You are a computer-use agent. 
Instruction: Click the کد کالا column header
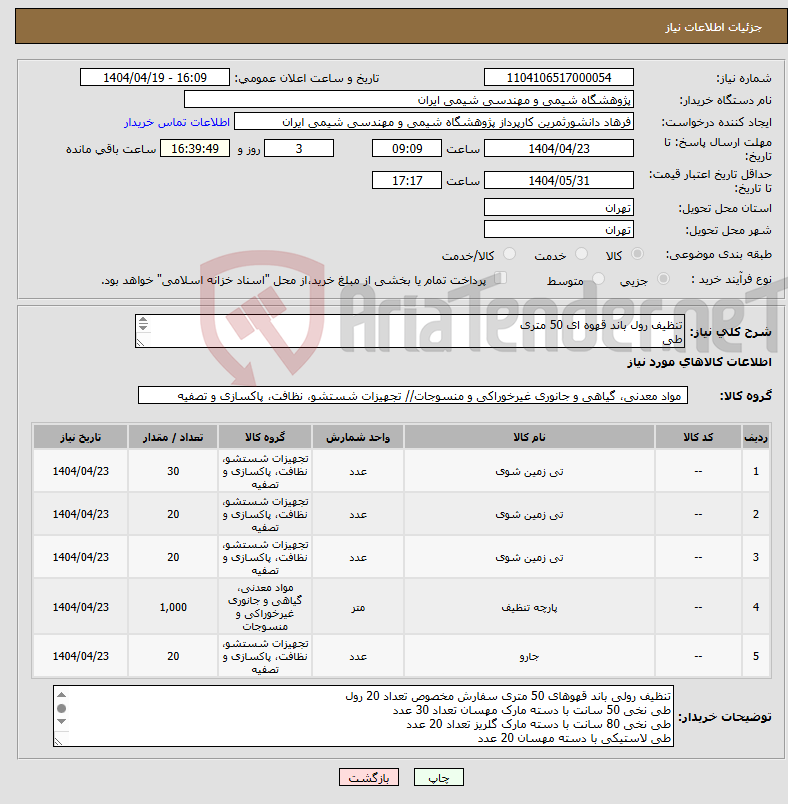698,437
